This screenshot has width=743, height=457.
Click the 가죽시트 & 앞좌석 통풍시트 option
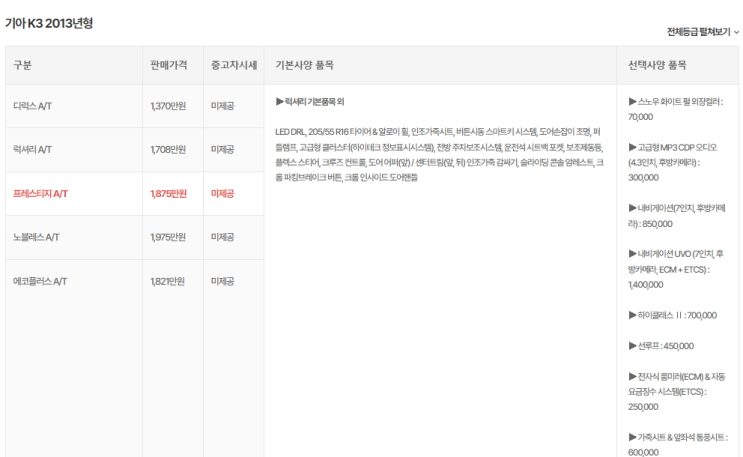(x=678, y=445)
